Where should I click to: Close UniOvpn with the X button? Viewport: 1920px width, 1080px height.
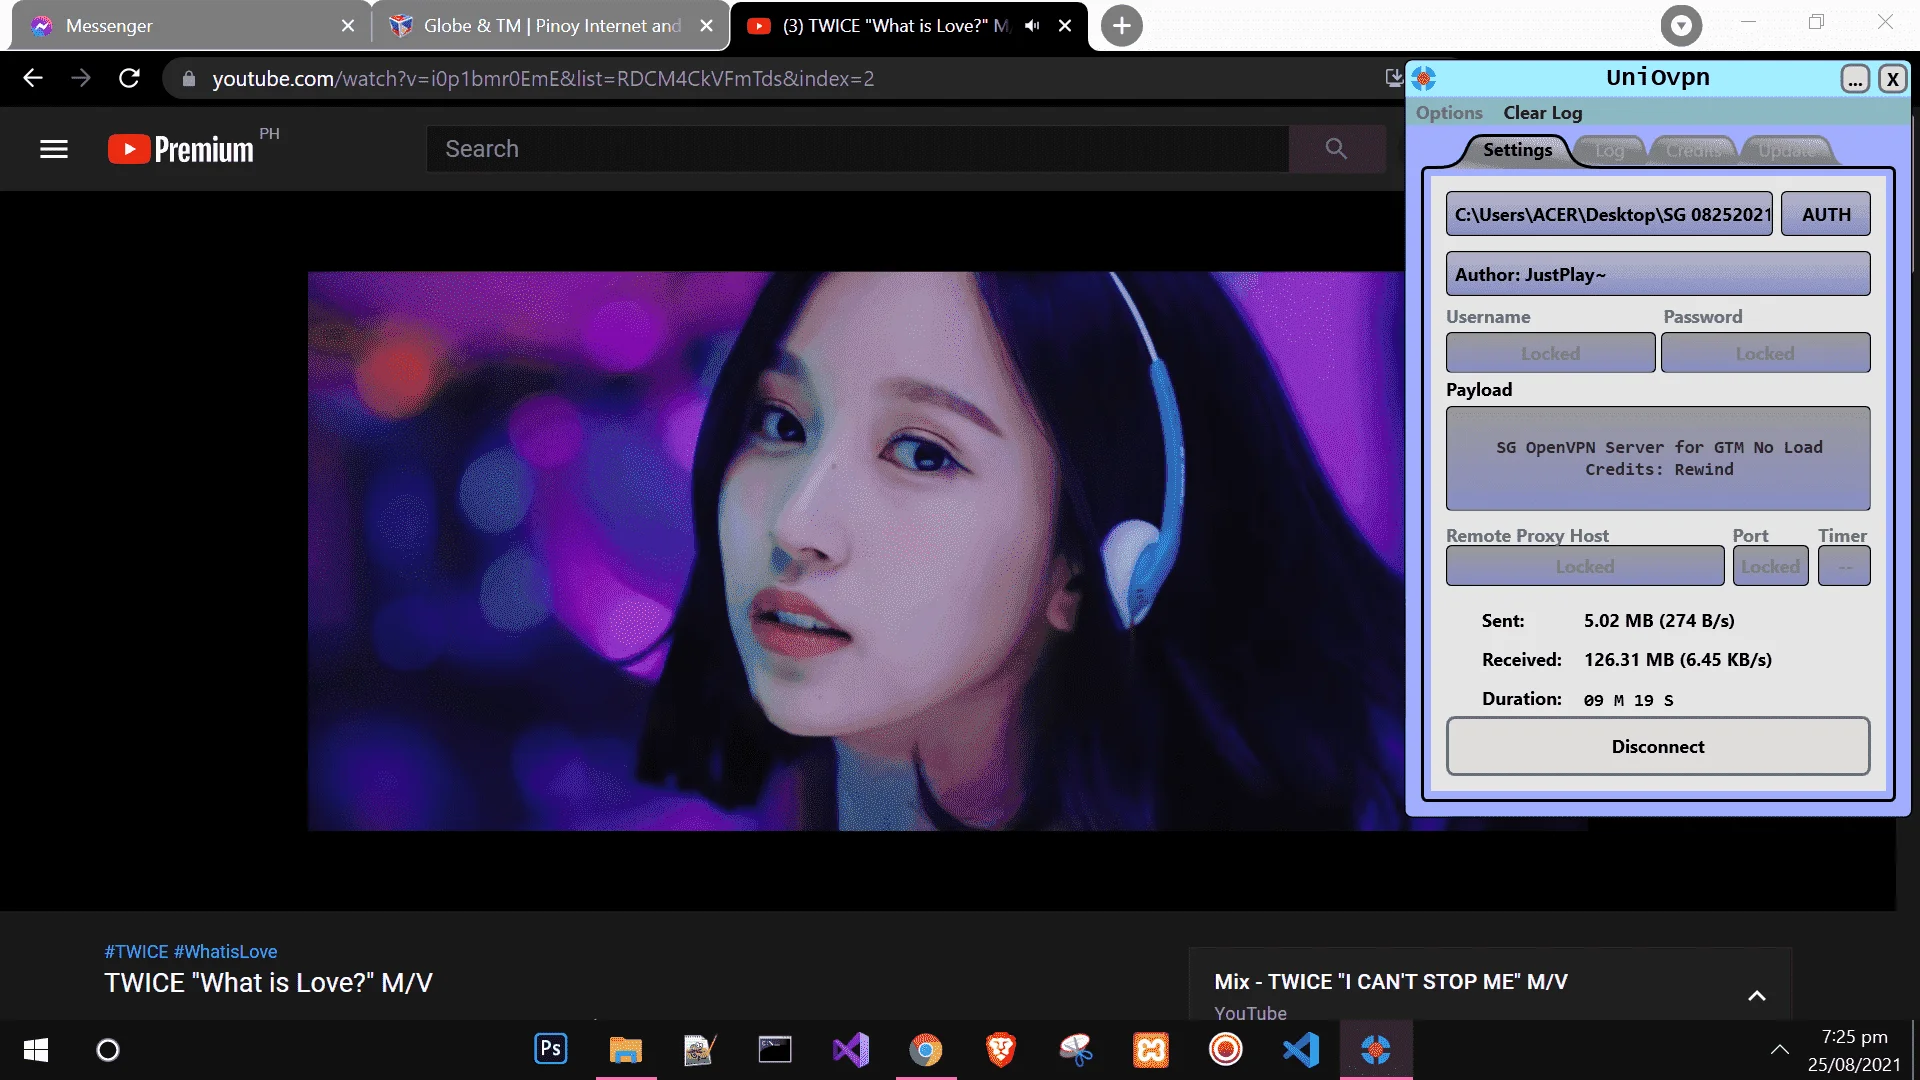coord(1892,79)
